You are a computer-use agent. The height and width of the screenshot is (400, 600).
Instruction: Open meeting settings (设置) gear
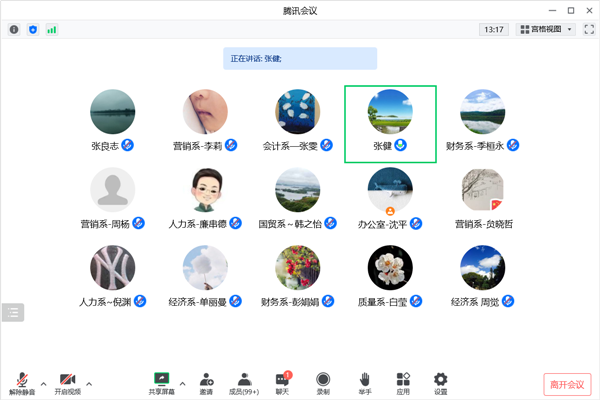[x=441, y=381]
